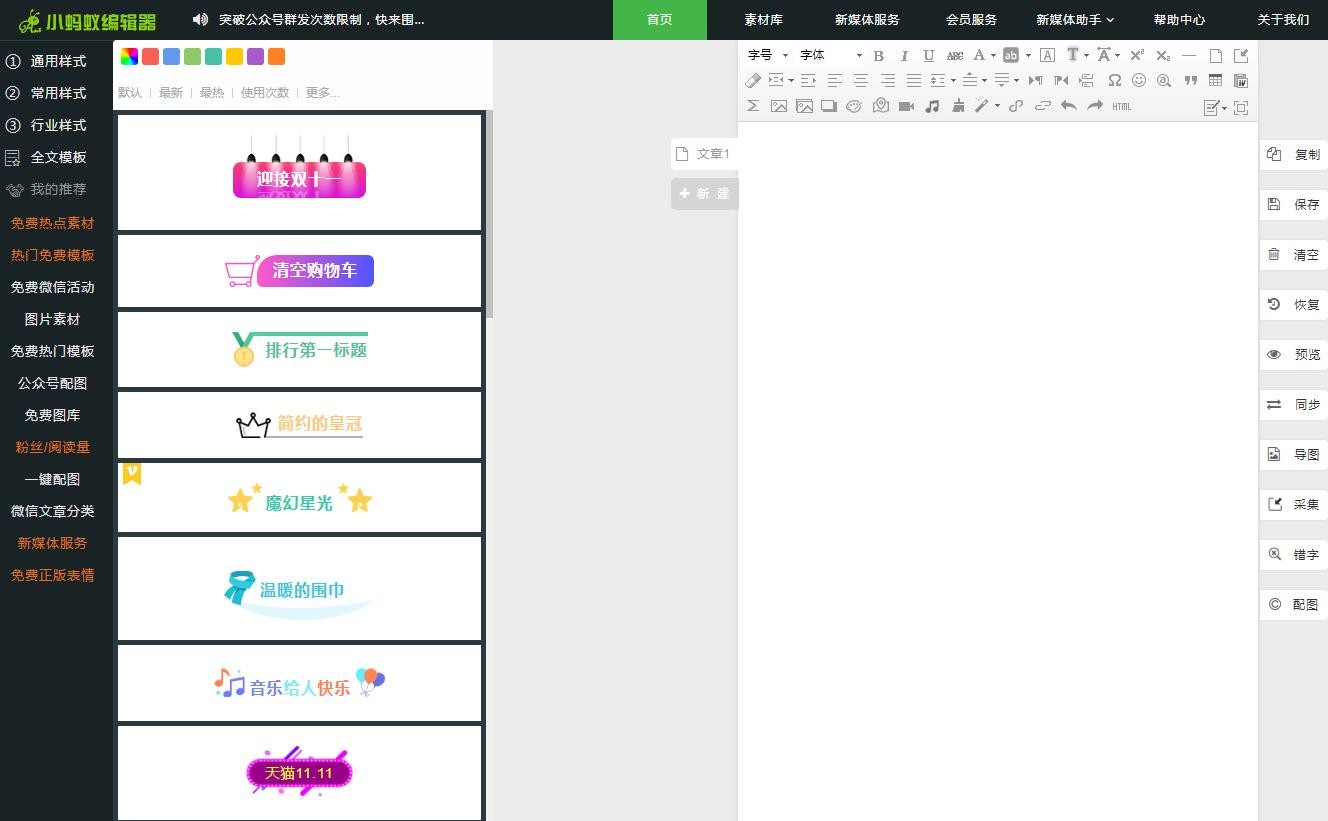
Task: Click the 保存 save button
Action: coord(1294,204)
